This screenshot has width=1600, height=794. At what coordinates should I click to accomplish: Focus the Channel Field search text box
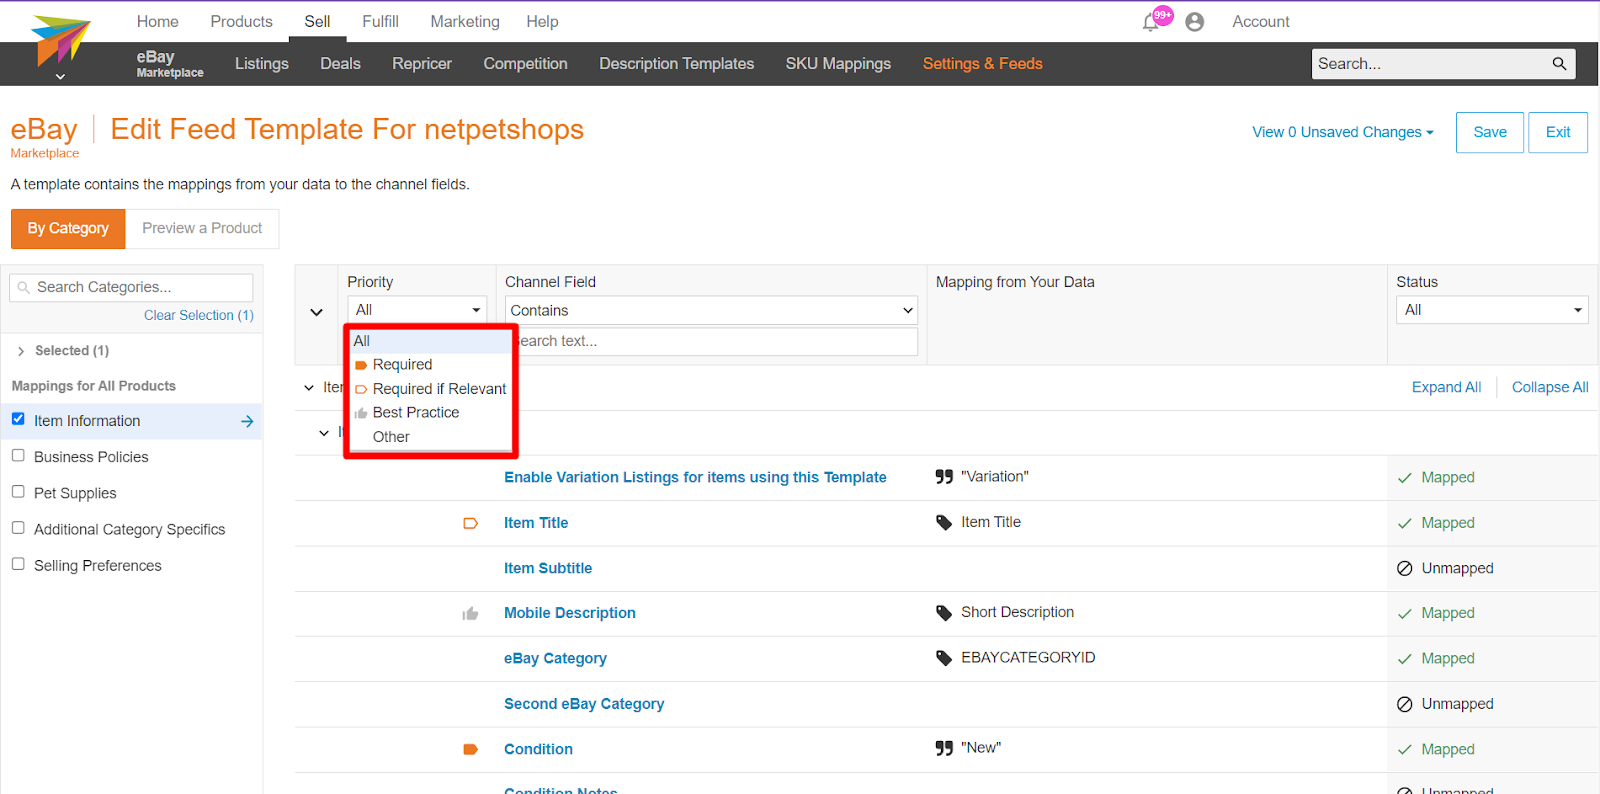(x=711, y=341)
